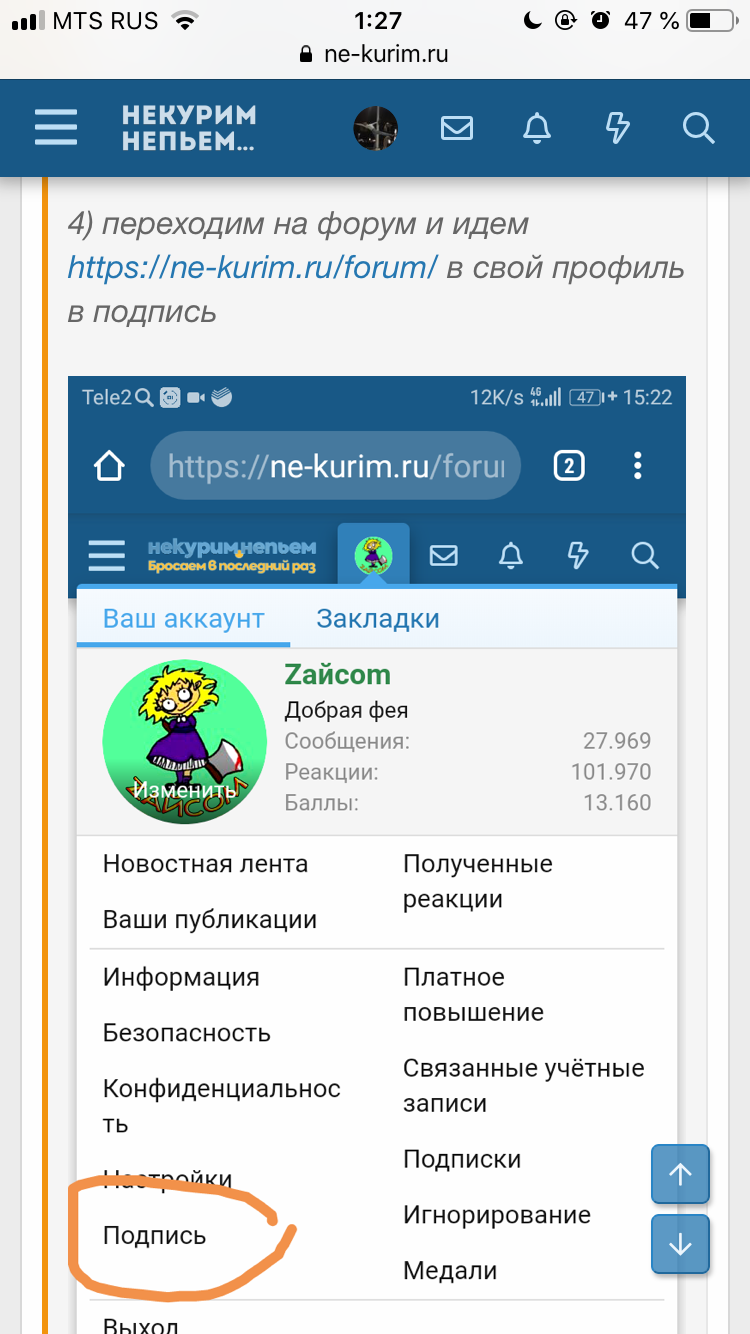Tap the circled Подпись item in image
Image resolution: width=750 pixels, height=1334 pixels.
click(154, 1235)
